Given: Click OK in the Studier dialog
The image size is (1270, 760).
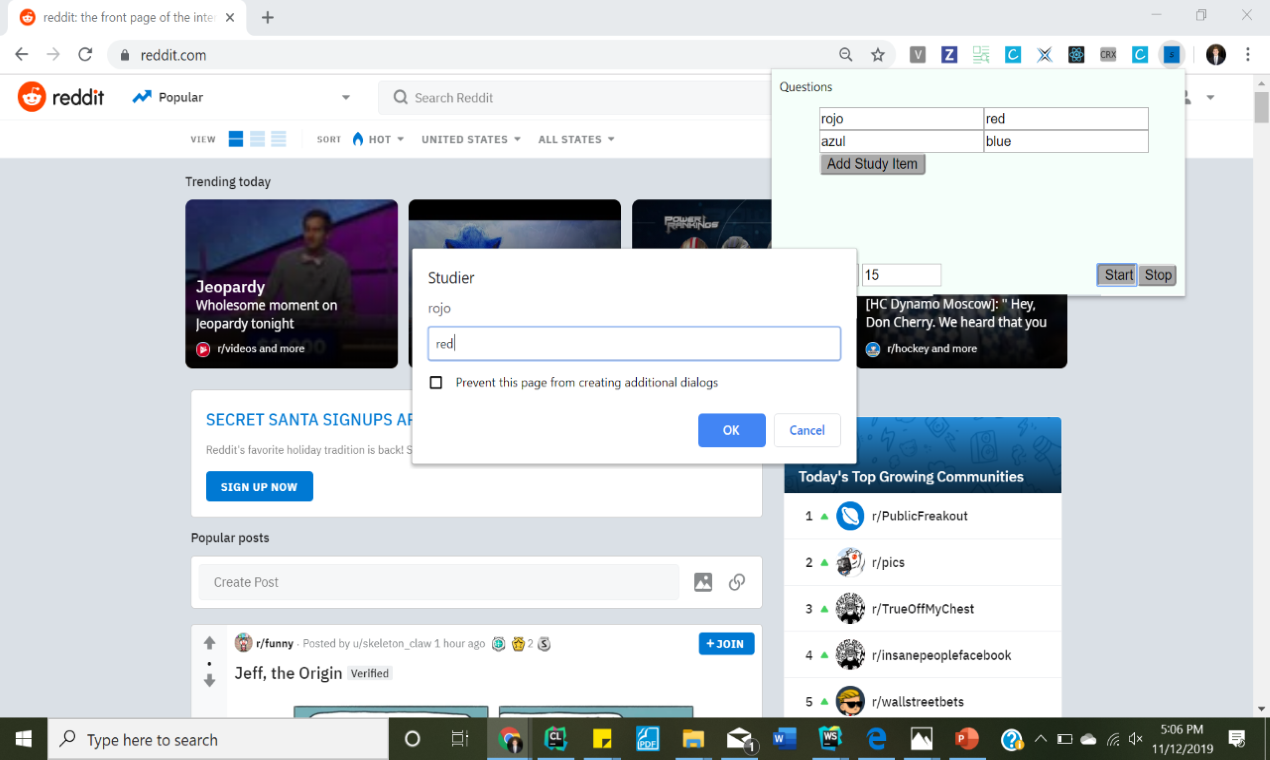Looking at the screenshot, I should [x=731, y=430].
